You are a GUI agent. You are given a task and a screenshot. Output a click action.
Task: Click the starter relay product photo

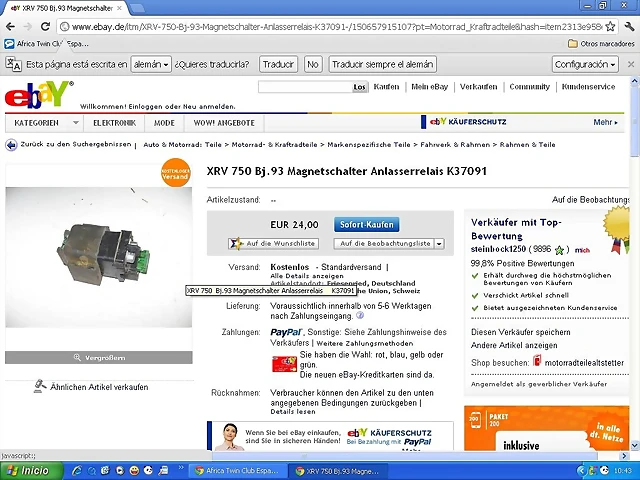(98, 257)
